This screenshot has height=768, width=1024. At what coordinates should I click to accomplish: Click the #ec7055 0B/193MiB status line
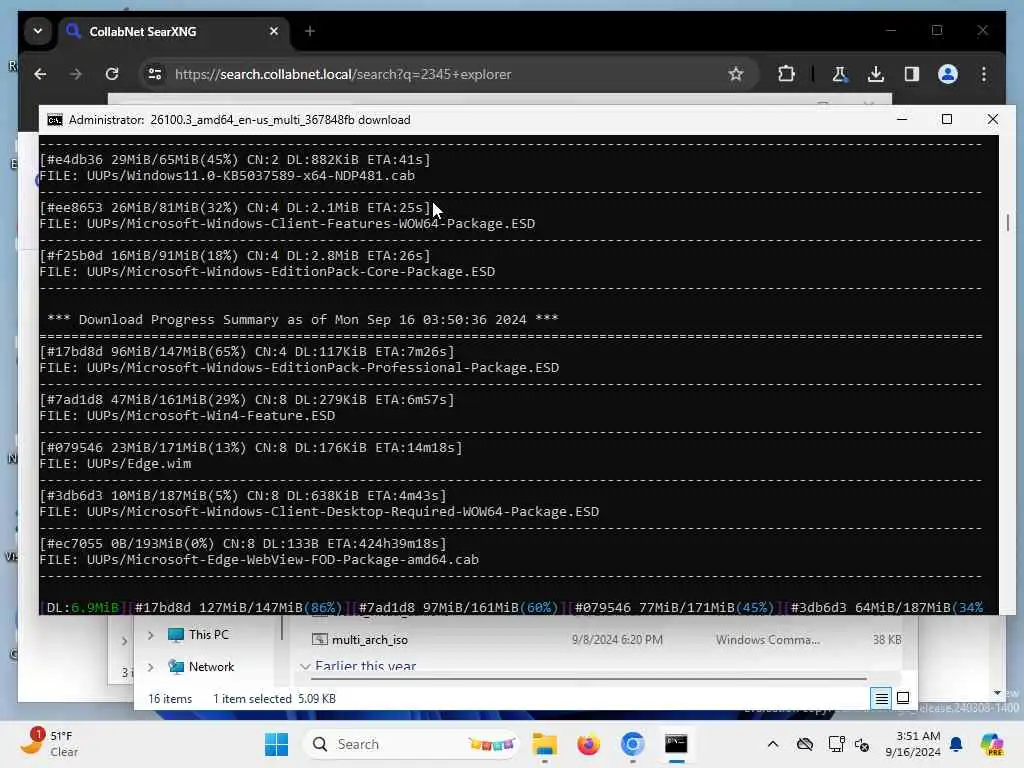[x=243, y=543]
